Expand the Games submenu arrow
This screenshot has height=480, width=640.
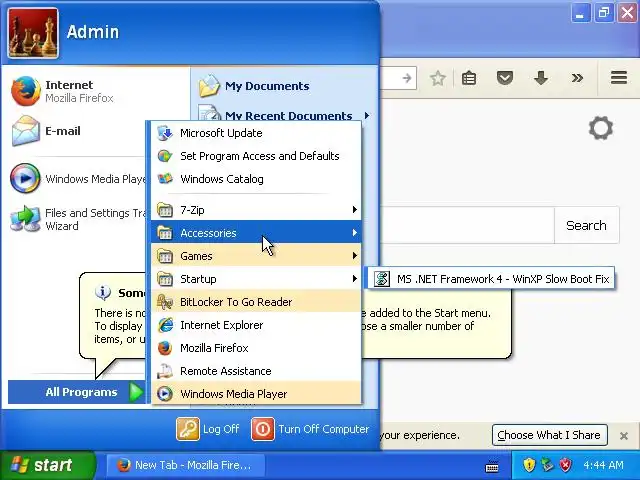[354, 256]
